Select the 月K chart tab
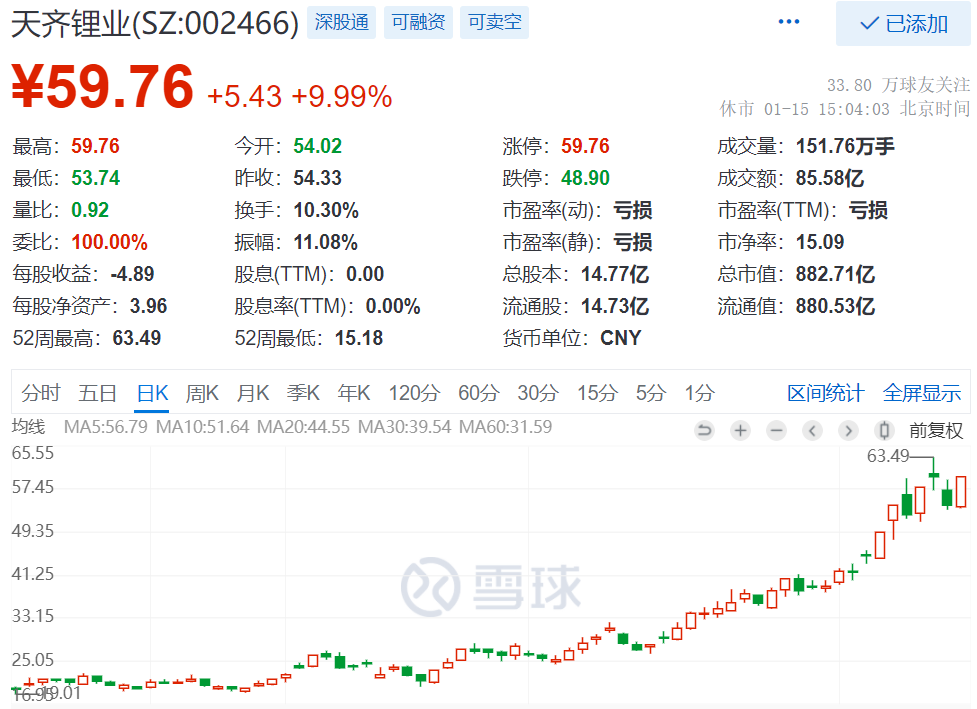Image resolution: width=977 pixels, height=709 pixels. (x=253, y=393)
